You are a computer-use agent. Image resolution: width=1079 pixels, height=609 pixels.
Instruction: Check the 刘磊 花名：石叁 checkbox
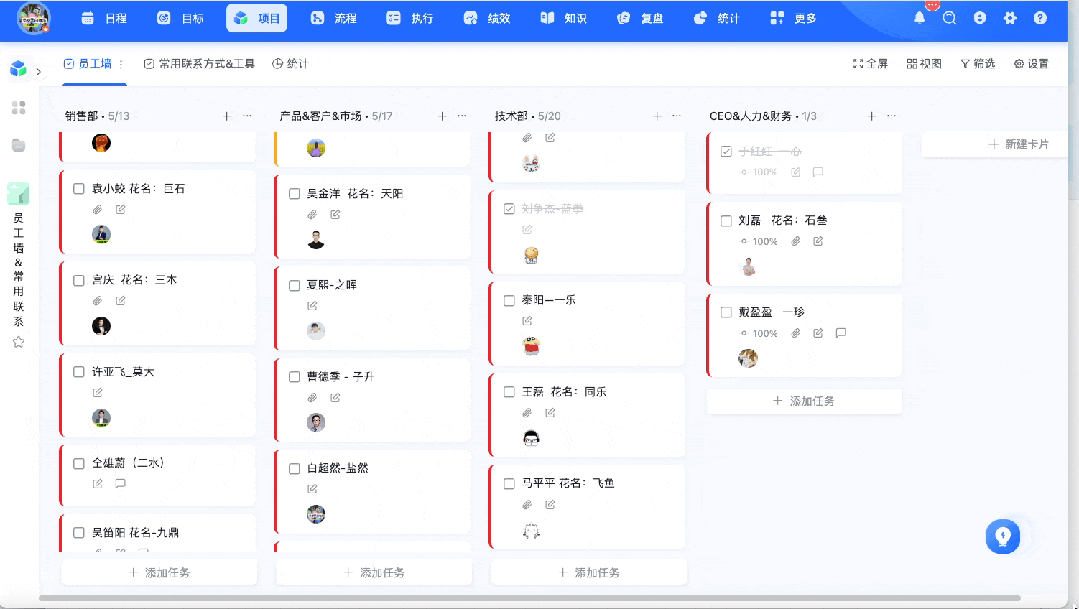[726, 221]
